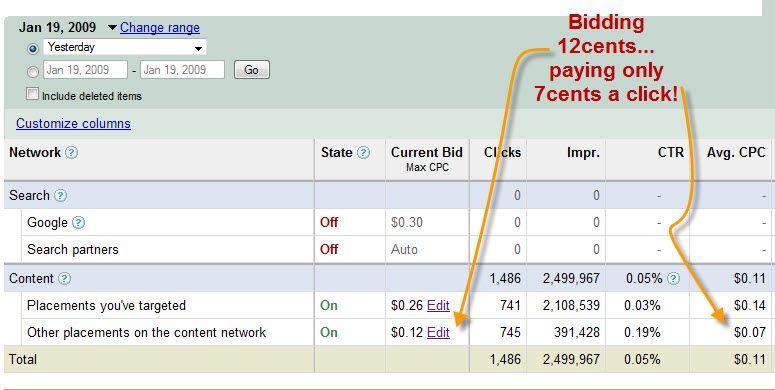Screen dimensions: 775x390
Task: Click the start date input field
Action: [x=86, y=70]
